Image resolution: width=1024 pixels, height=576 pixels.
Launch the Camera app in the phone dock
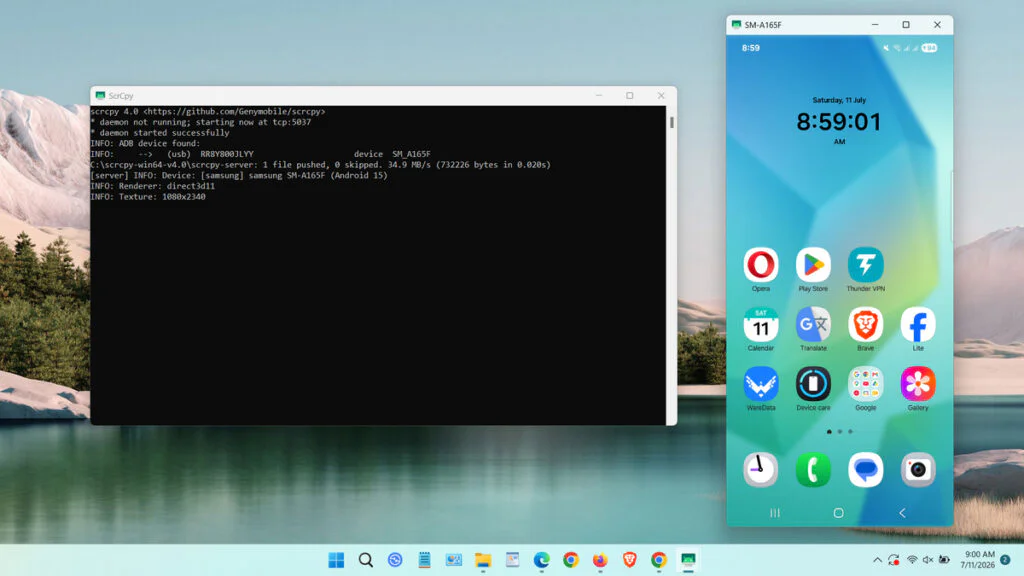(918, 470)
